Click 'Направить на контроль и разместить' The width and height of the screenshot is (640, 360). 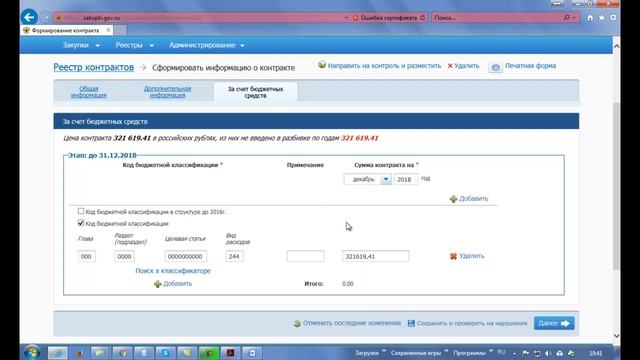384,66
